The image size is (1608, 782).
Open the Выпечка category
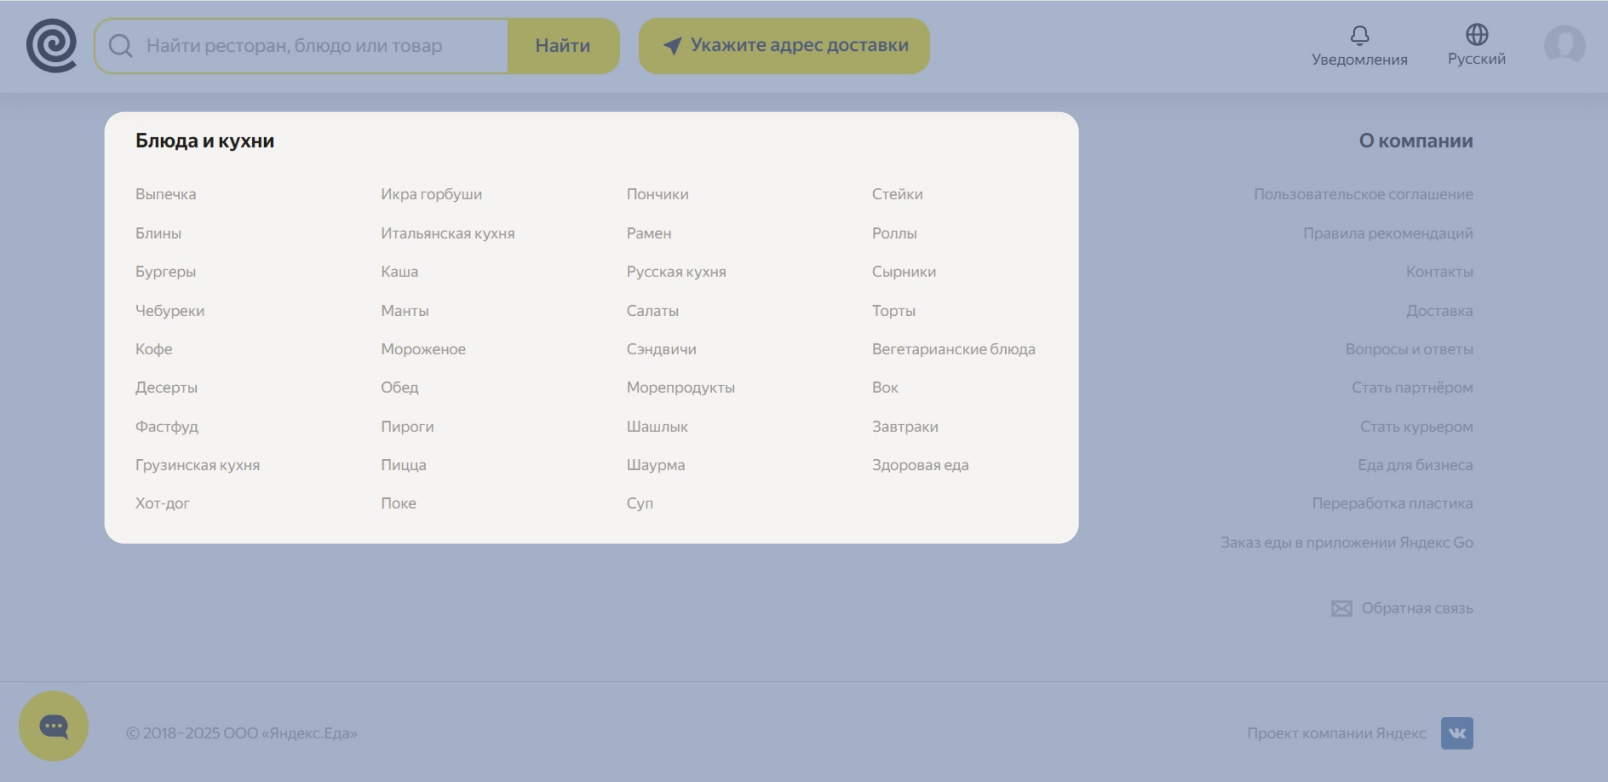click(166, 194)
